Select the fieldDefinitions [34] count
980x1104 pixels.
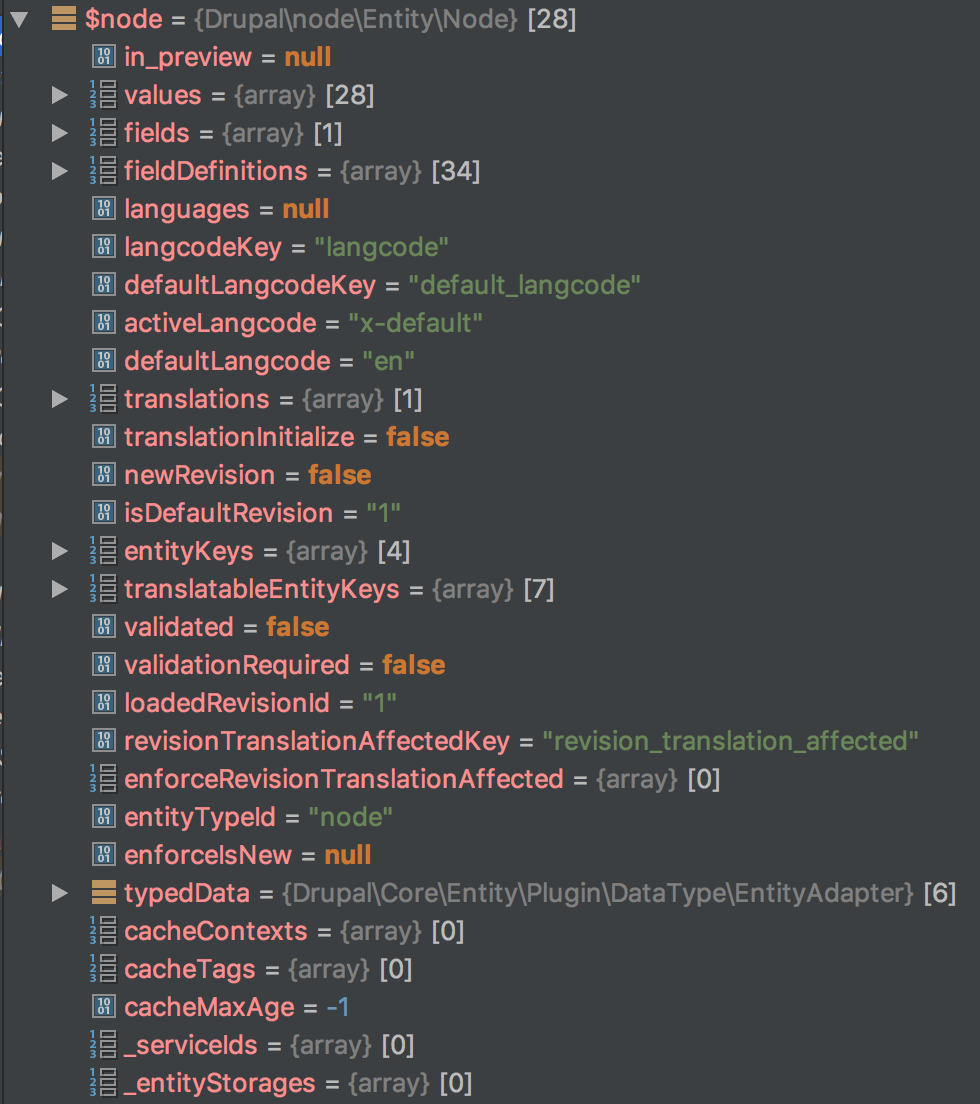(456, 172)
